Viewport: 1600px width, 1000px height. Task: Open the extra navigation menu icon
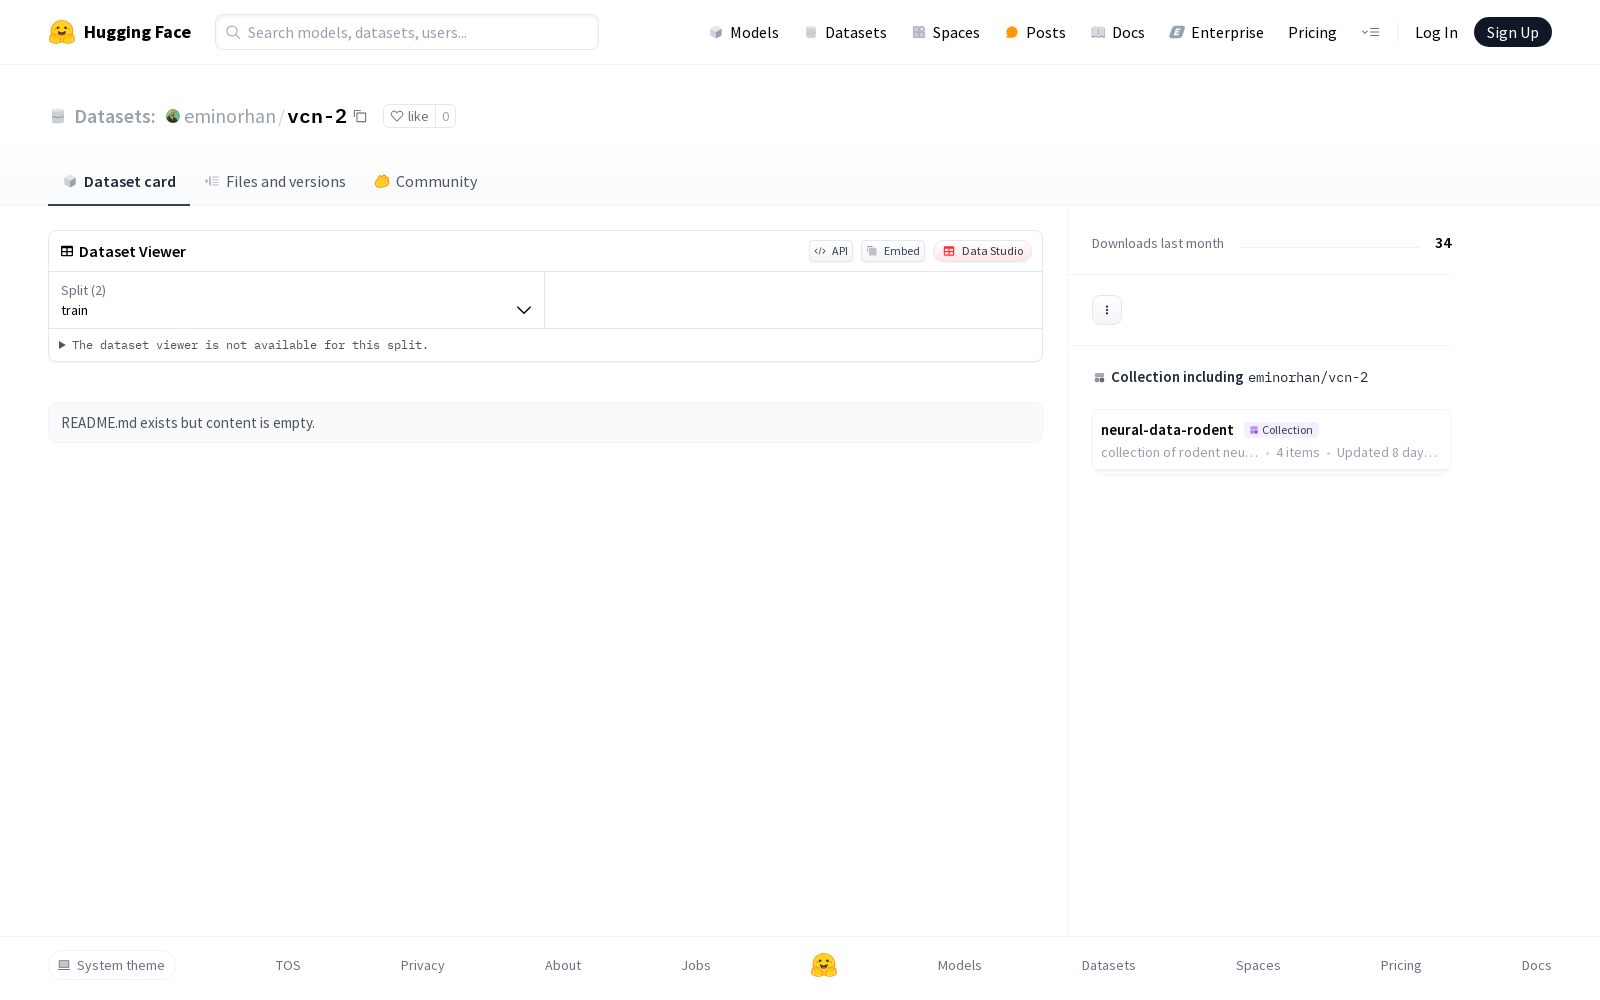coord(1370,32)
